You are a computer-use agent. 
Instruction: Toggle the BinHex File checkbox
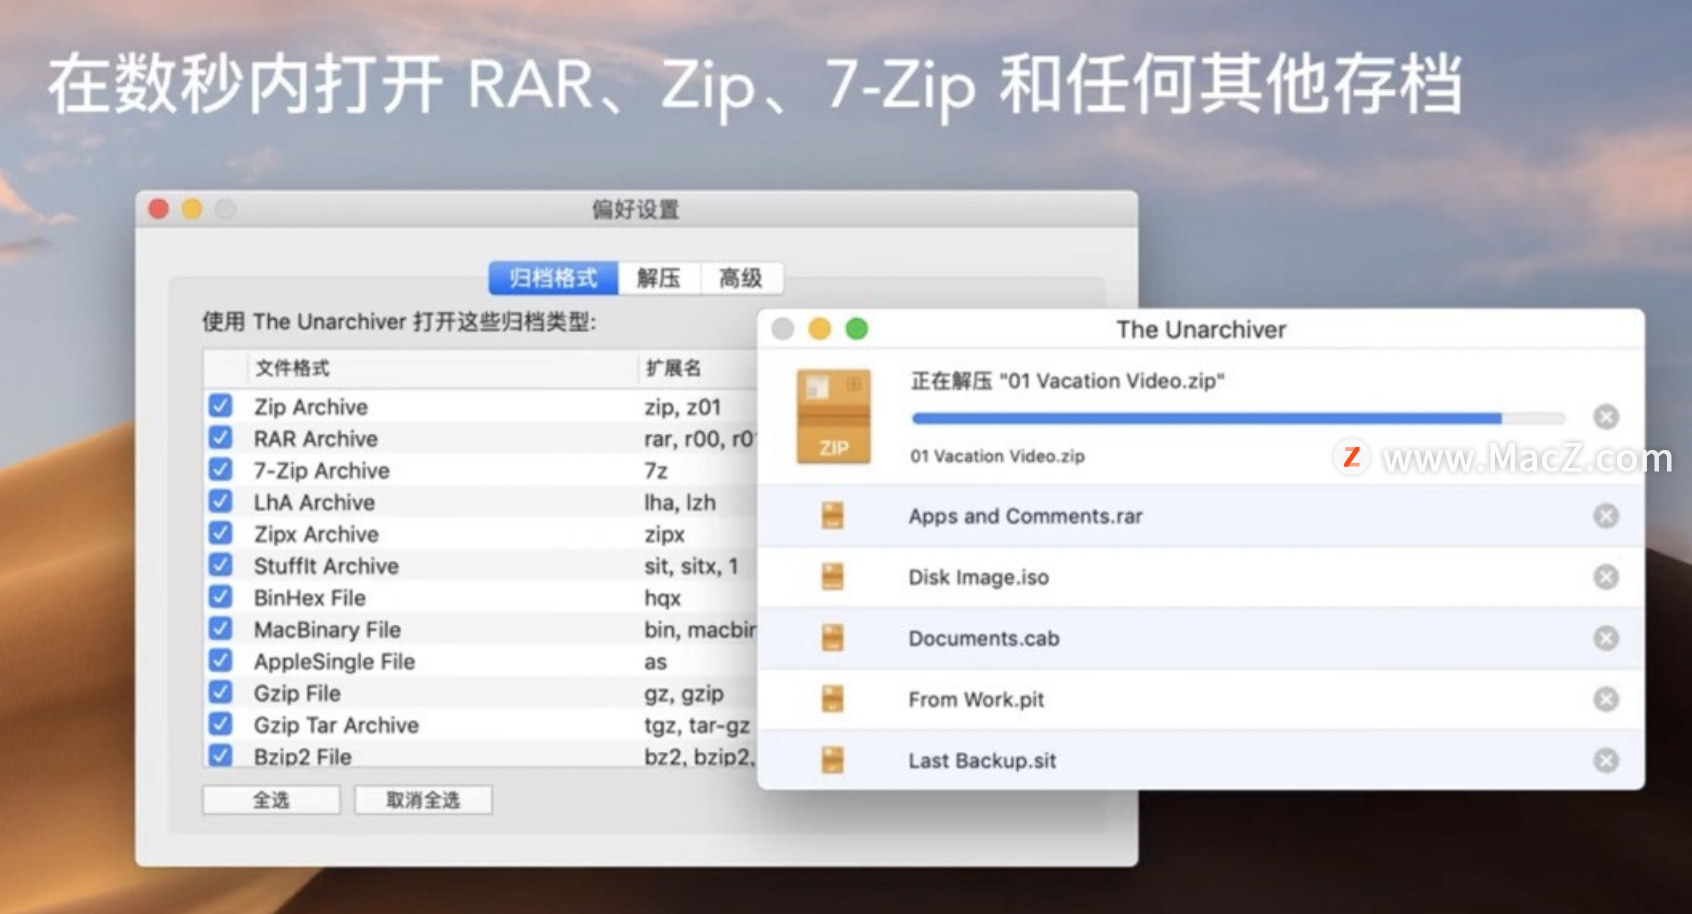click(220, 597)
